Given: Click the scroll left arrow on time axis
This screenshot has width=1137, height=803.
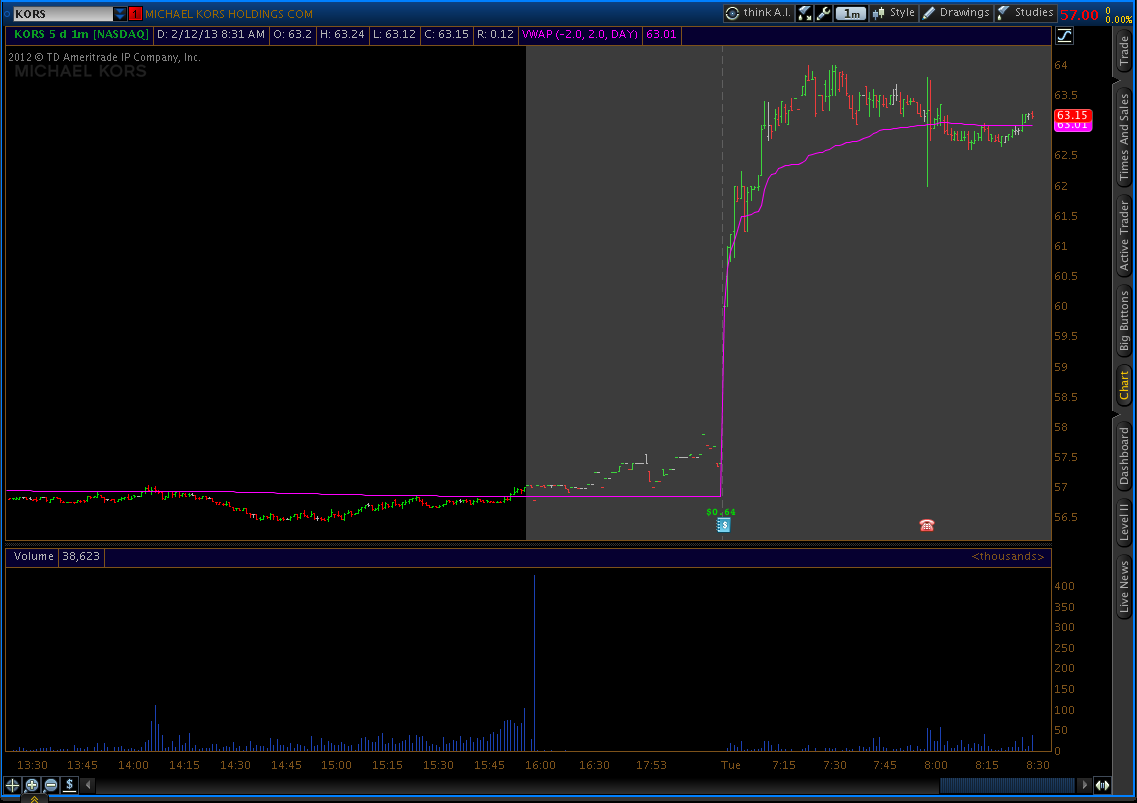Looking at the screenshot, I should pos(88,785).
